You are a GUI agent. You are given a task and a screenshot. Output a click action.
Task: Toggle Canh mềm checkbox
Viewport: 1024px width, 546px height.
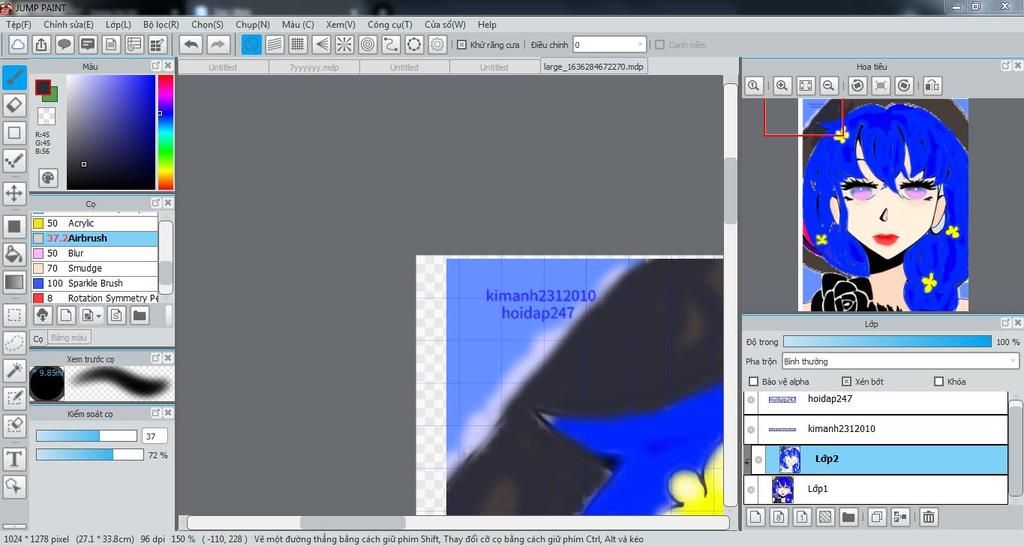point(660,44)
